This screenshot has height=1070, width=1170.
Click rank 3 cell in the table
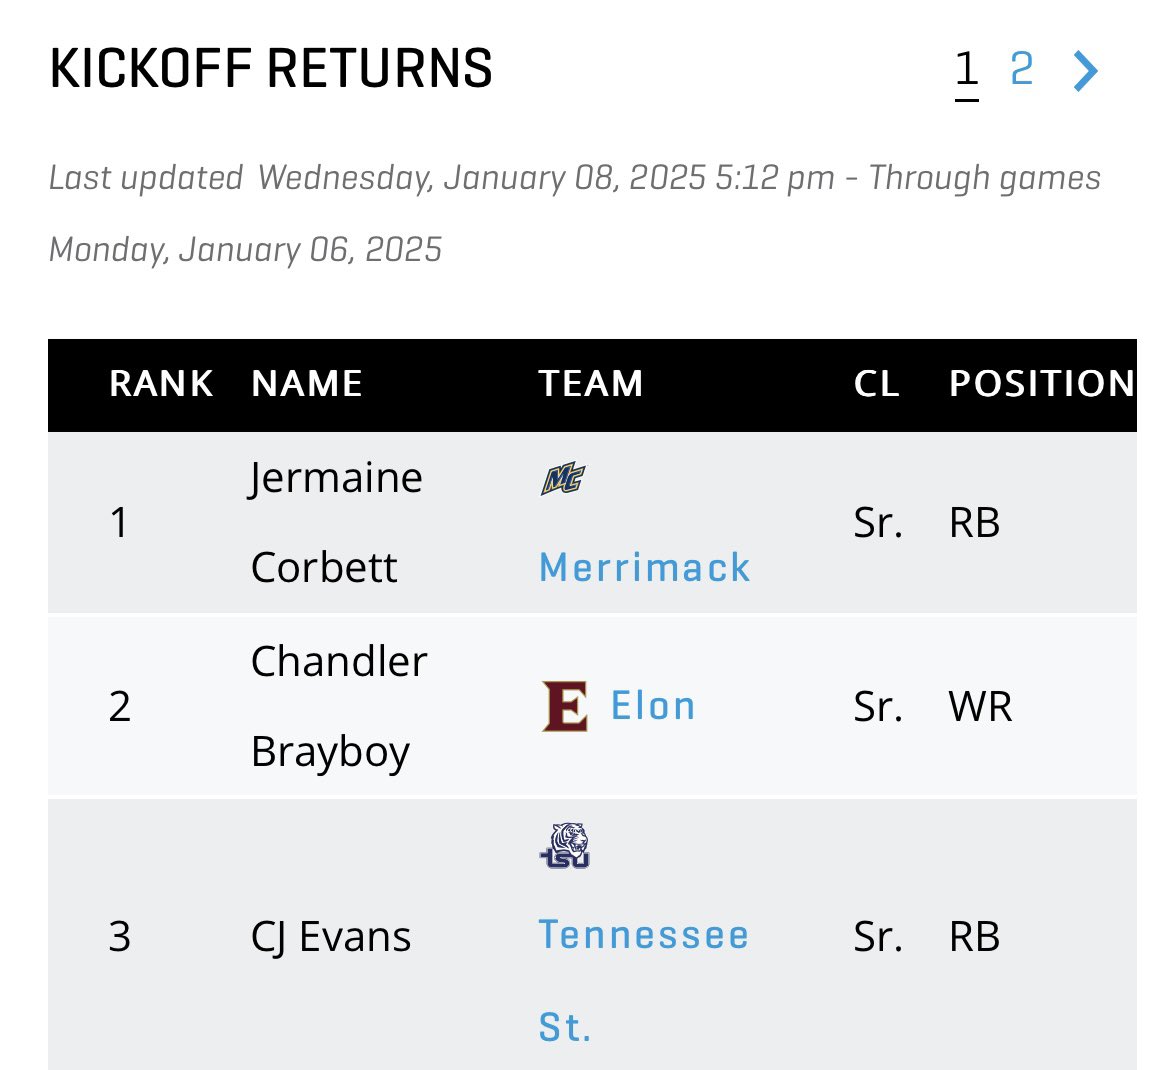[x=119, y=936]
